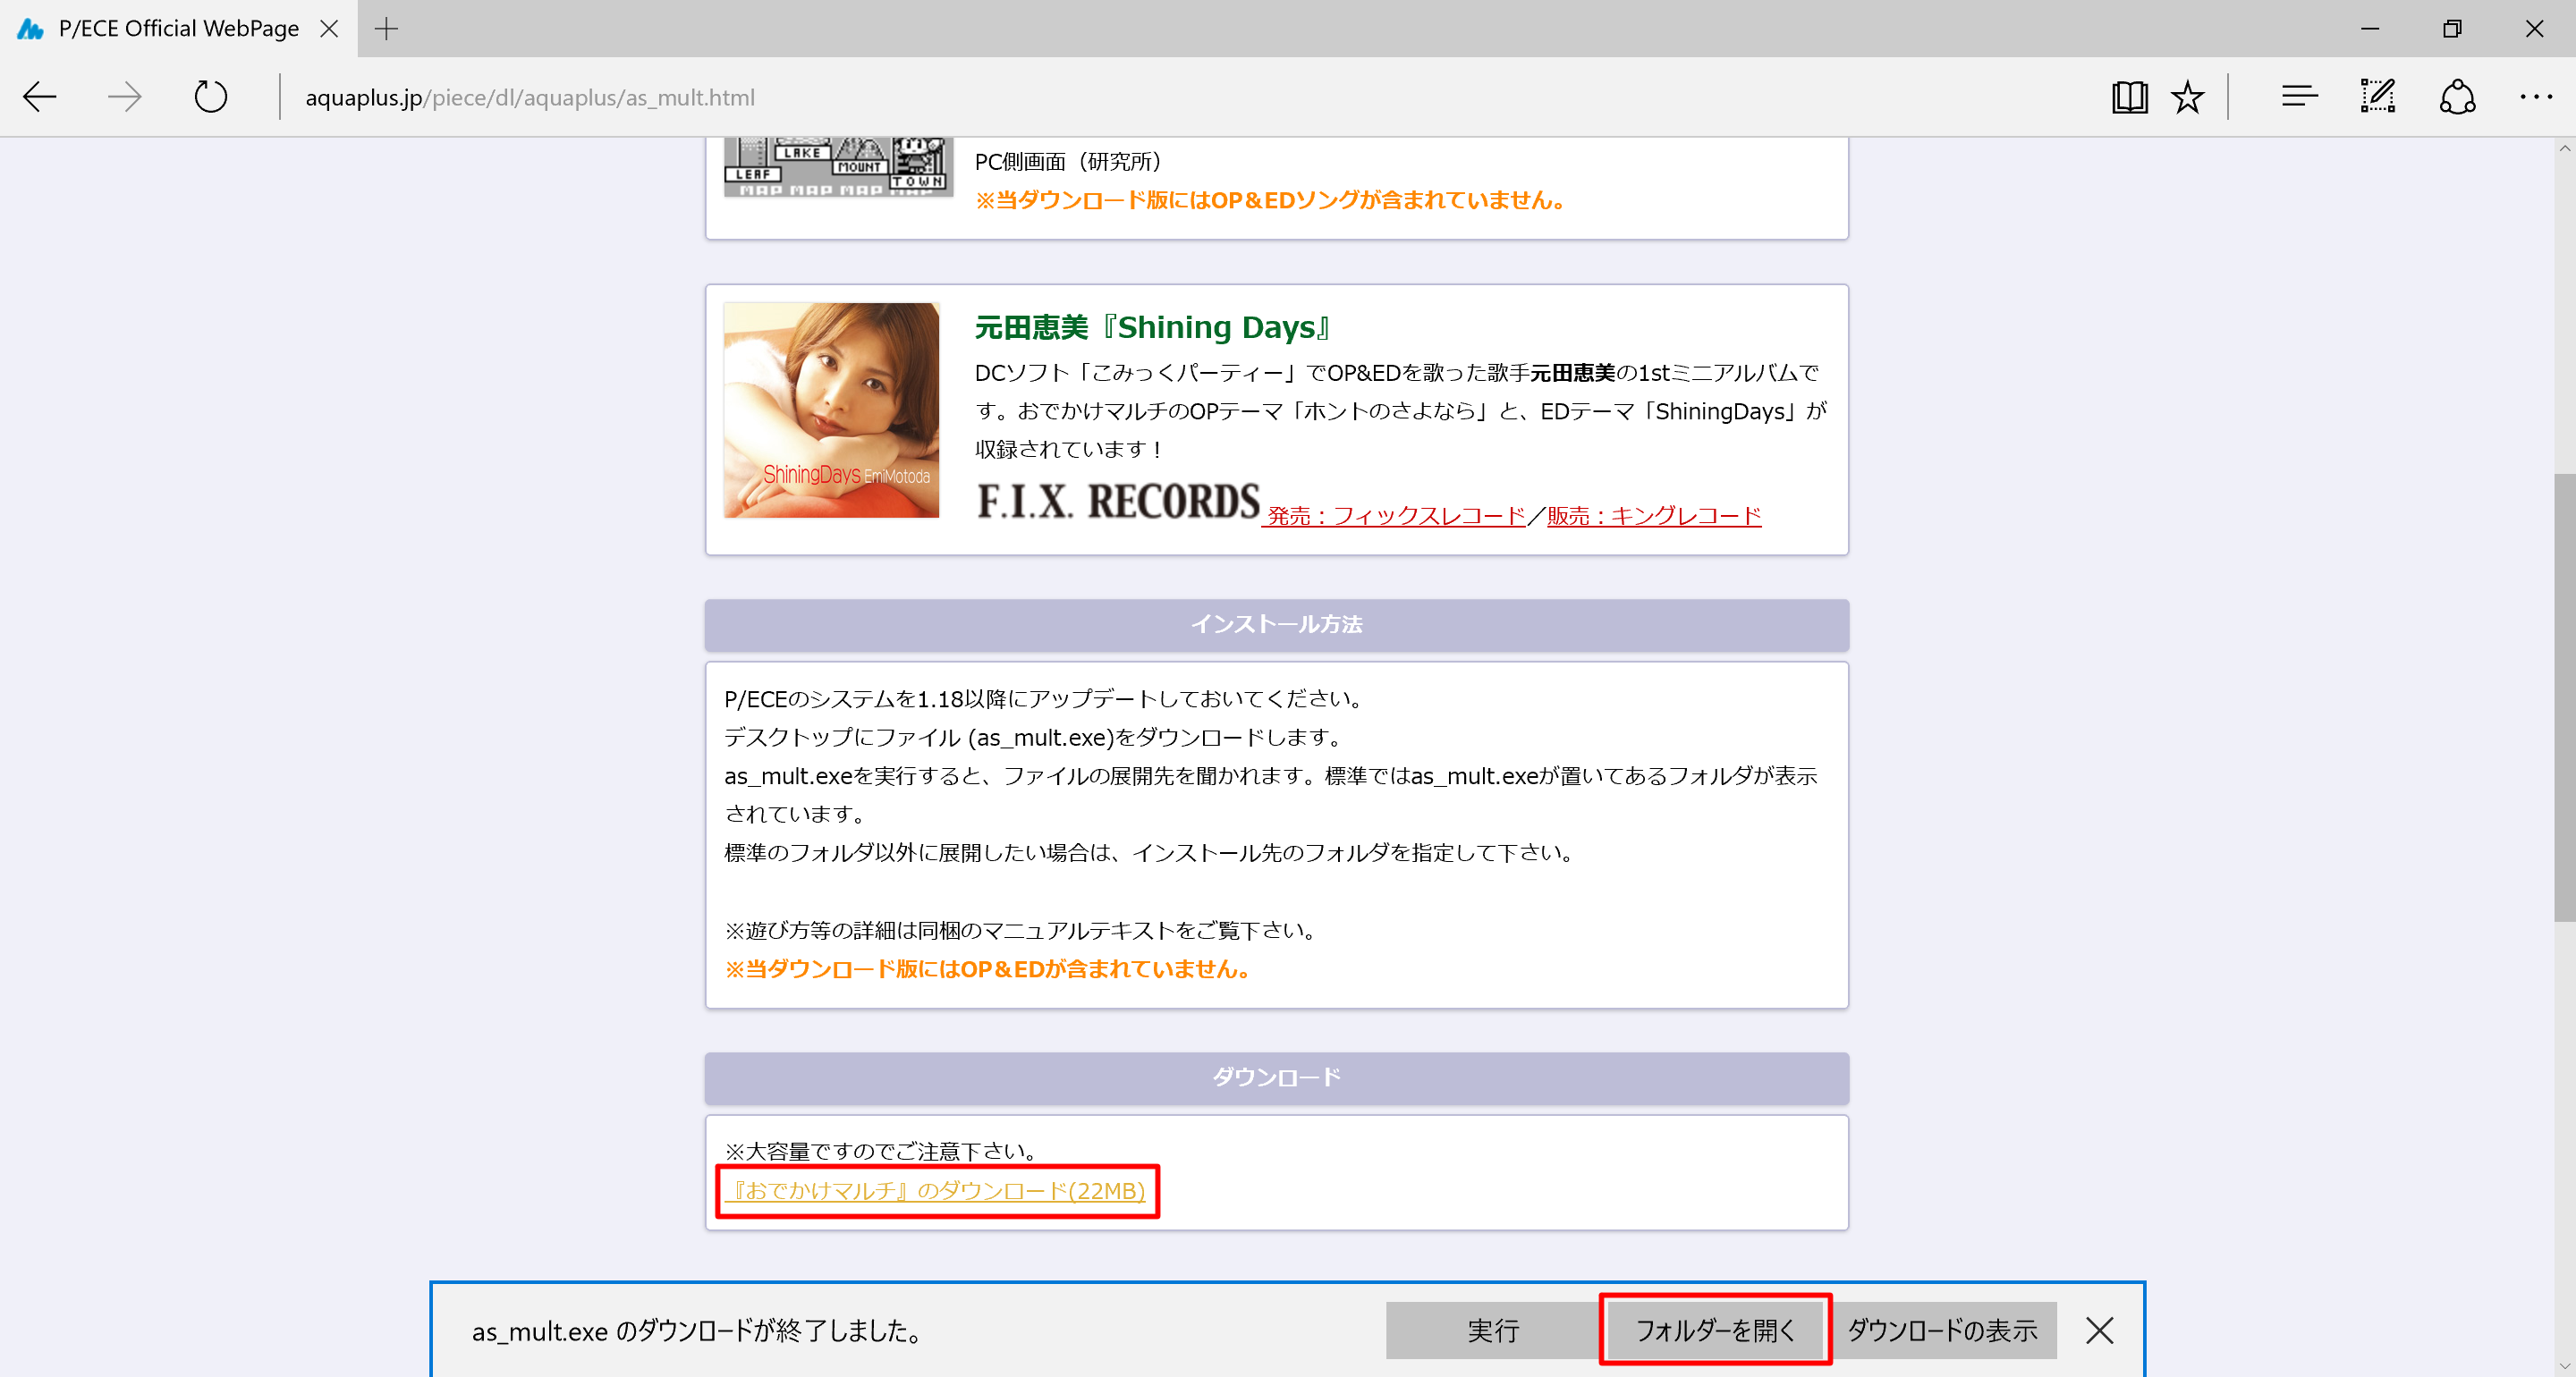
Task: Open 発売：フィックスレコード link
Action: pyautogui.click(x=1394, y=516)
